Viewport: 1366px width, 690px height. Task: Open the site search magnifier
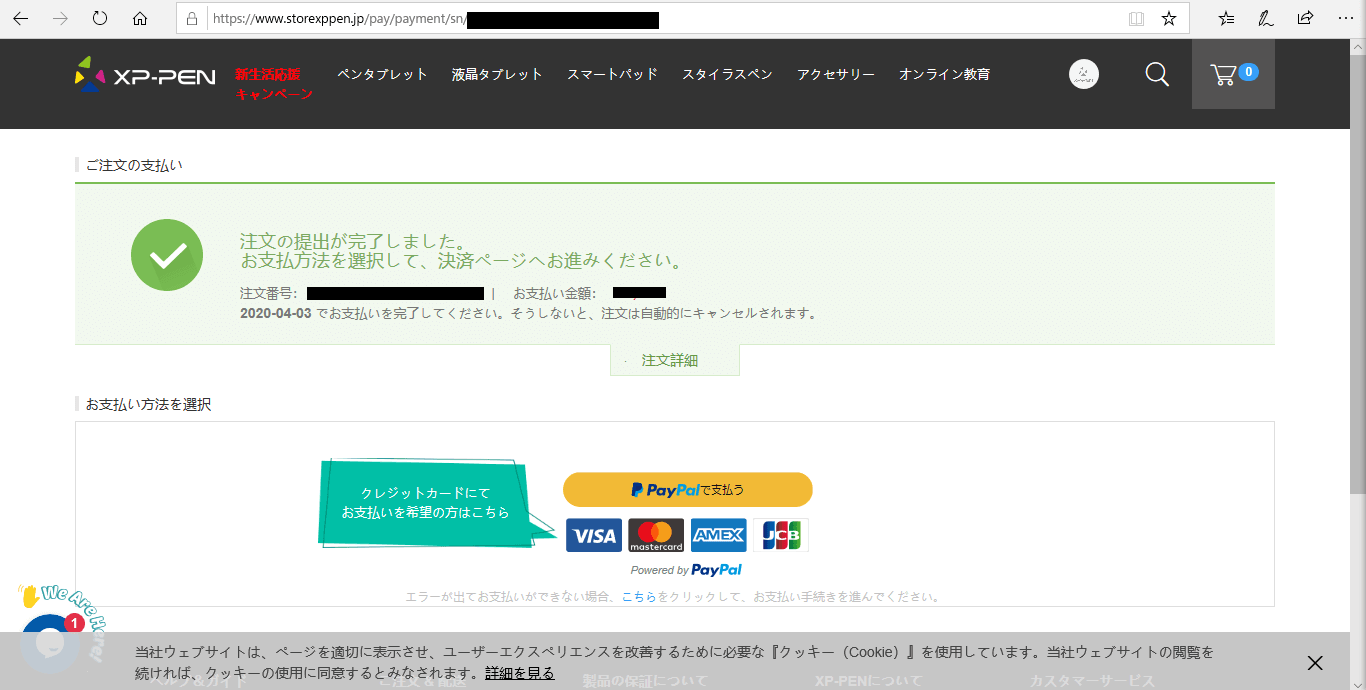coord(1157,74)
